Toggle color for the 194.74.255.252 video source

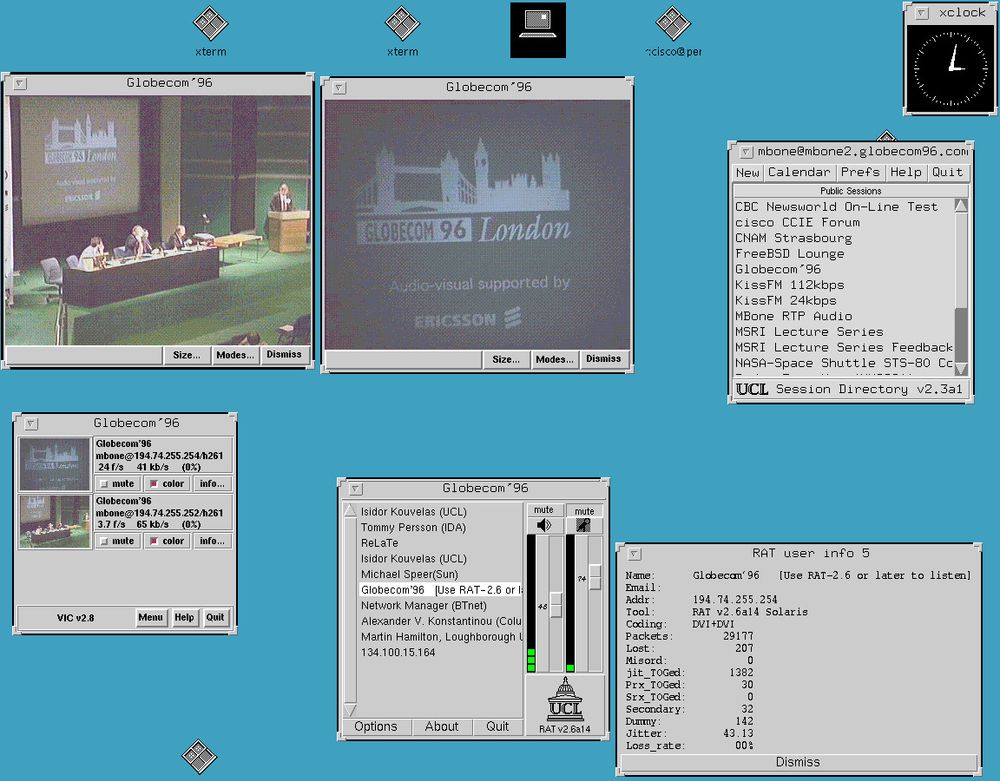pos(168,541)
